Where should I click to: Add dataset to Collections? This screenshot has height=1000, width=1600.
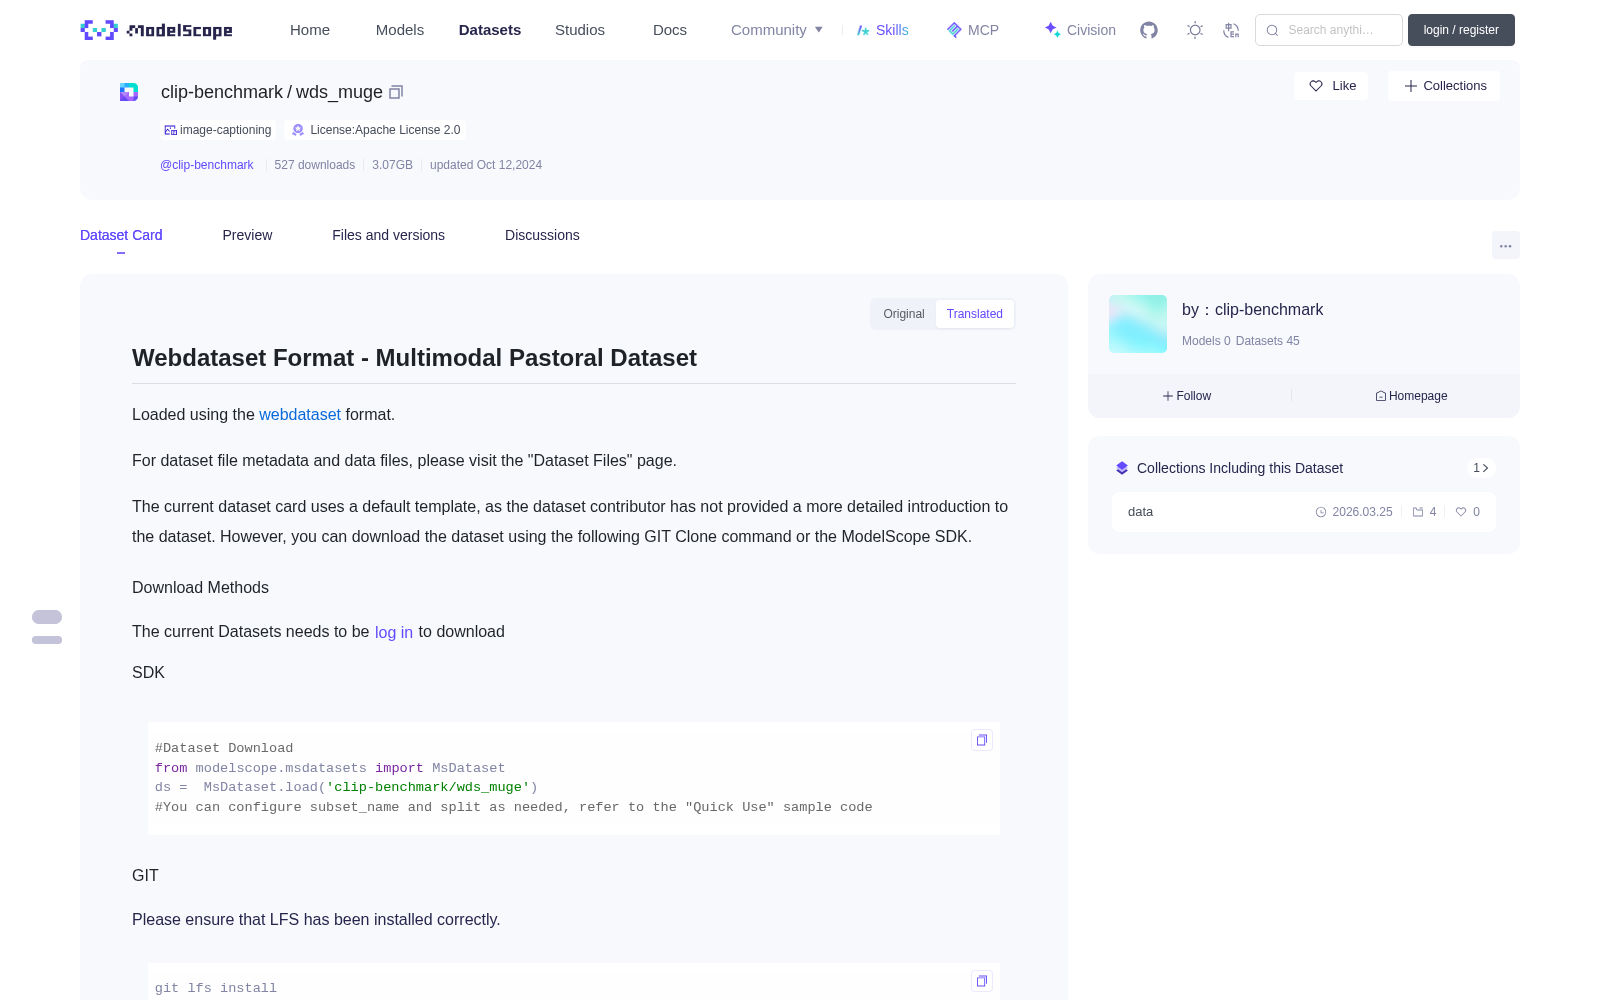1444,86
